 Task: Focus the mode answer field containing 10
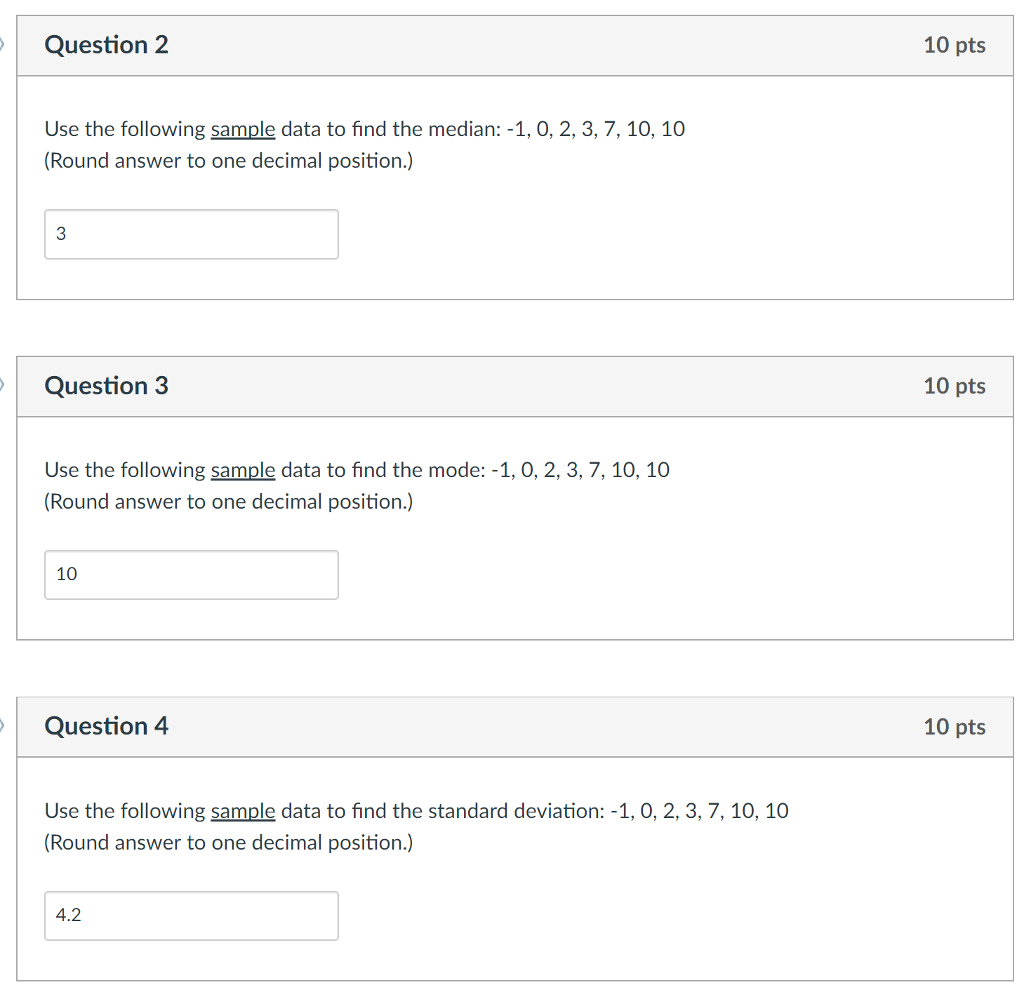tap(191, 575)
